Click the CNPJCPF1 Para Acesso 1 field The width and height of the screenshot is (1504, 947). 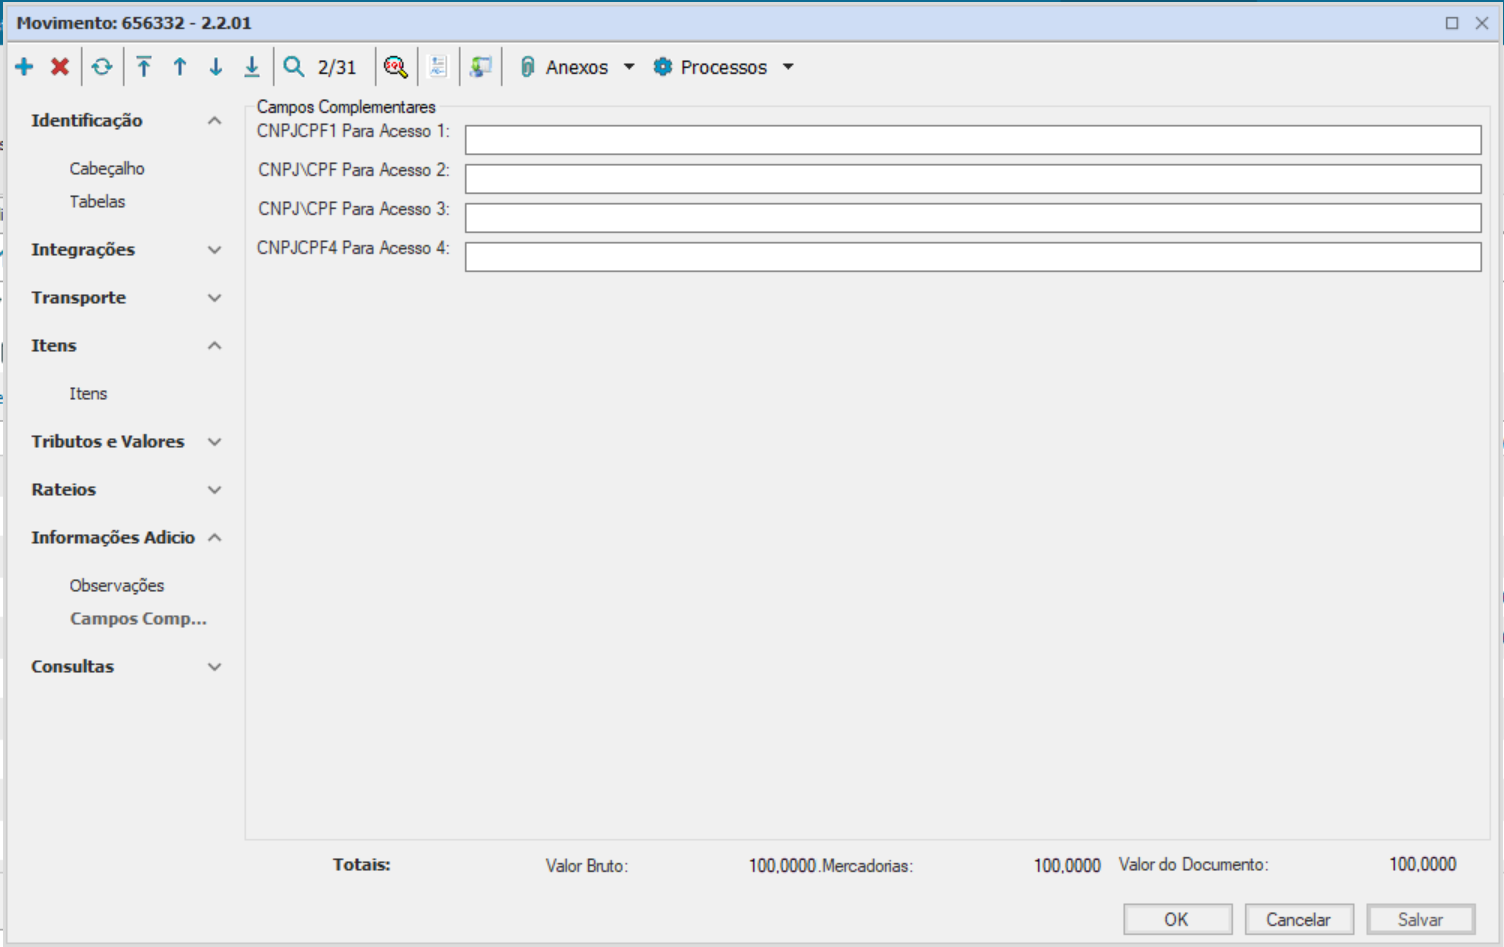point(972,140)
